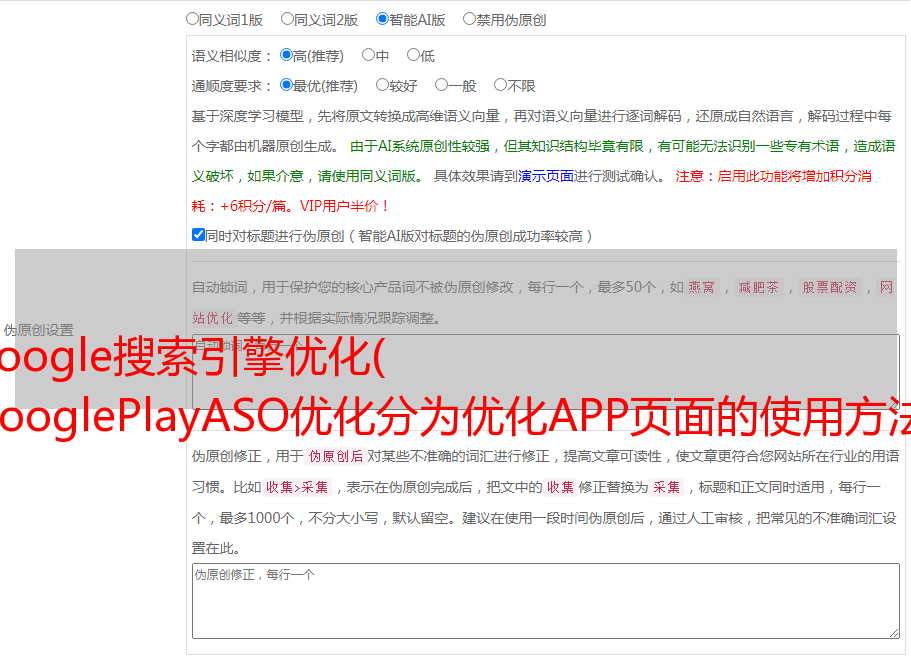Open the 演示页面 link

545,176
